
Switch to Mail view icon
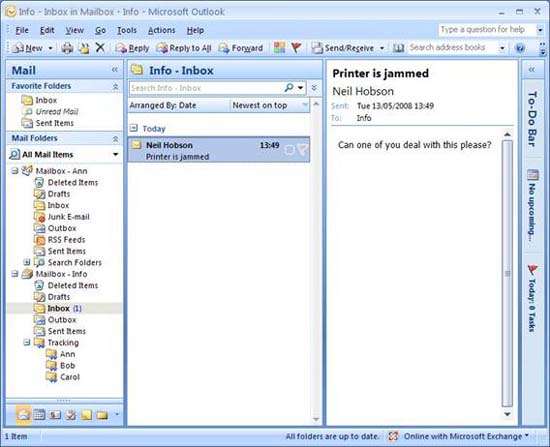[24, 415]
